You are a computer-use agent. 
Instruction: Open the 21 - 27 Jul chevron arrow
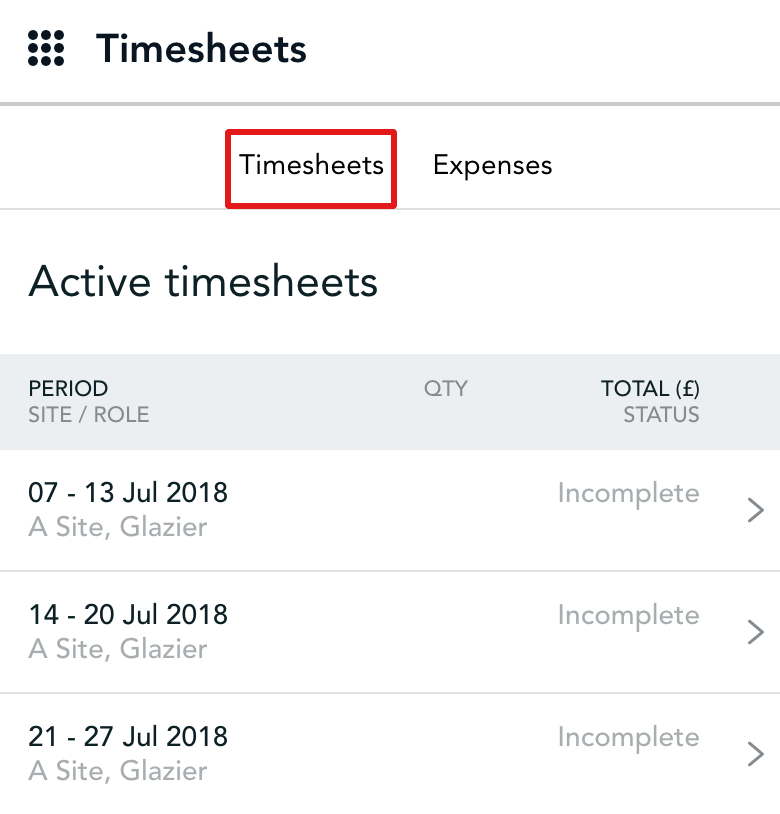[x=757, y=753]
